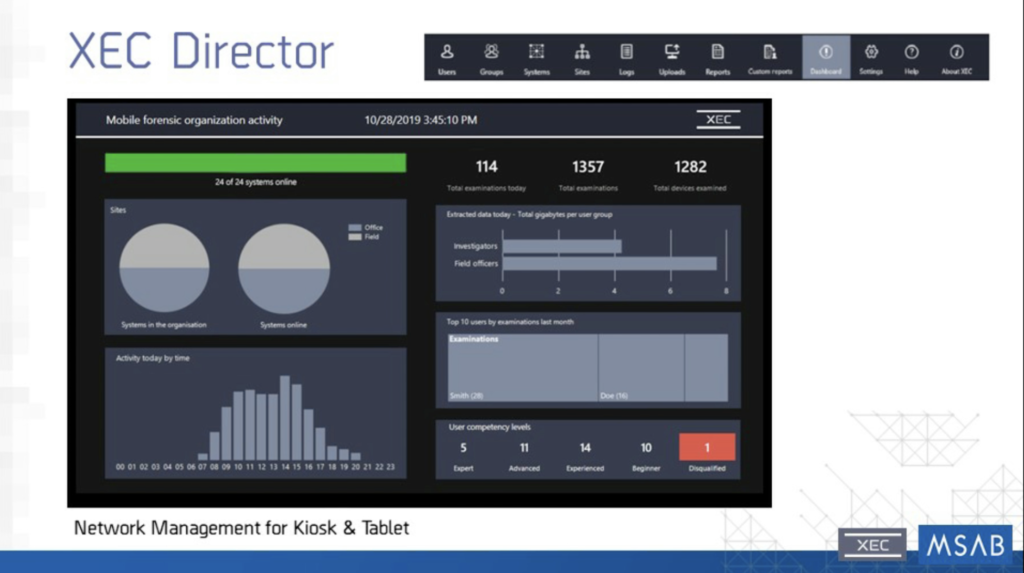
Task: Click the Office legend color swatch
Action: (x=355, y=227)
